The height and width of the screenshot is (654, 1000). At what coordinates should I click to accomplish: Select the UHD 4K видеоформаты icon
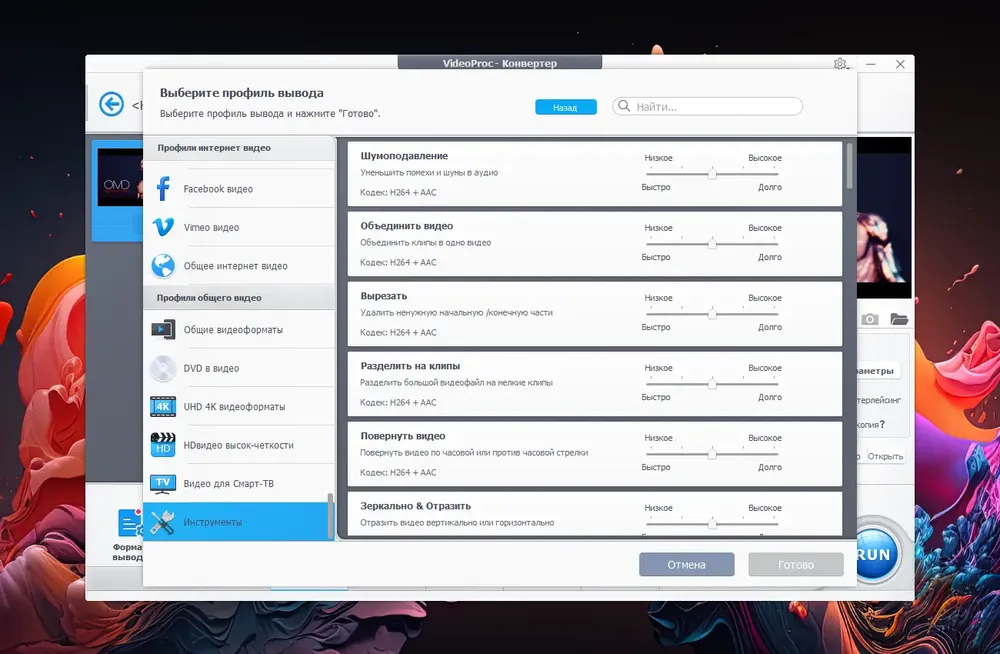163,406
